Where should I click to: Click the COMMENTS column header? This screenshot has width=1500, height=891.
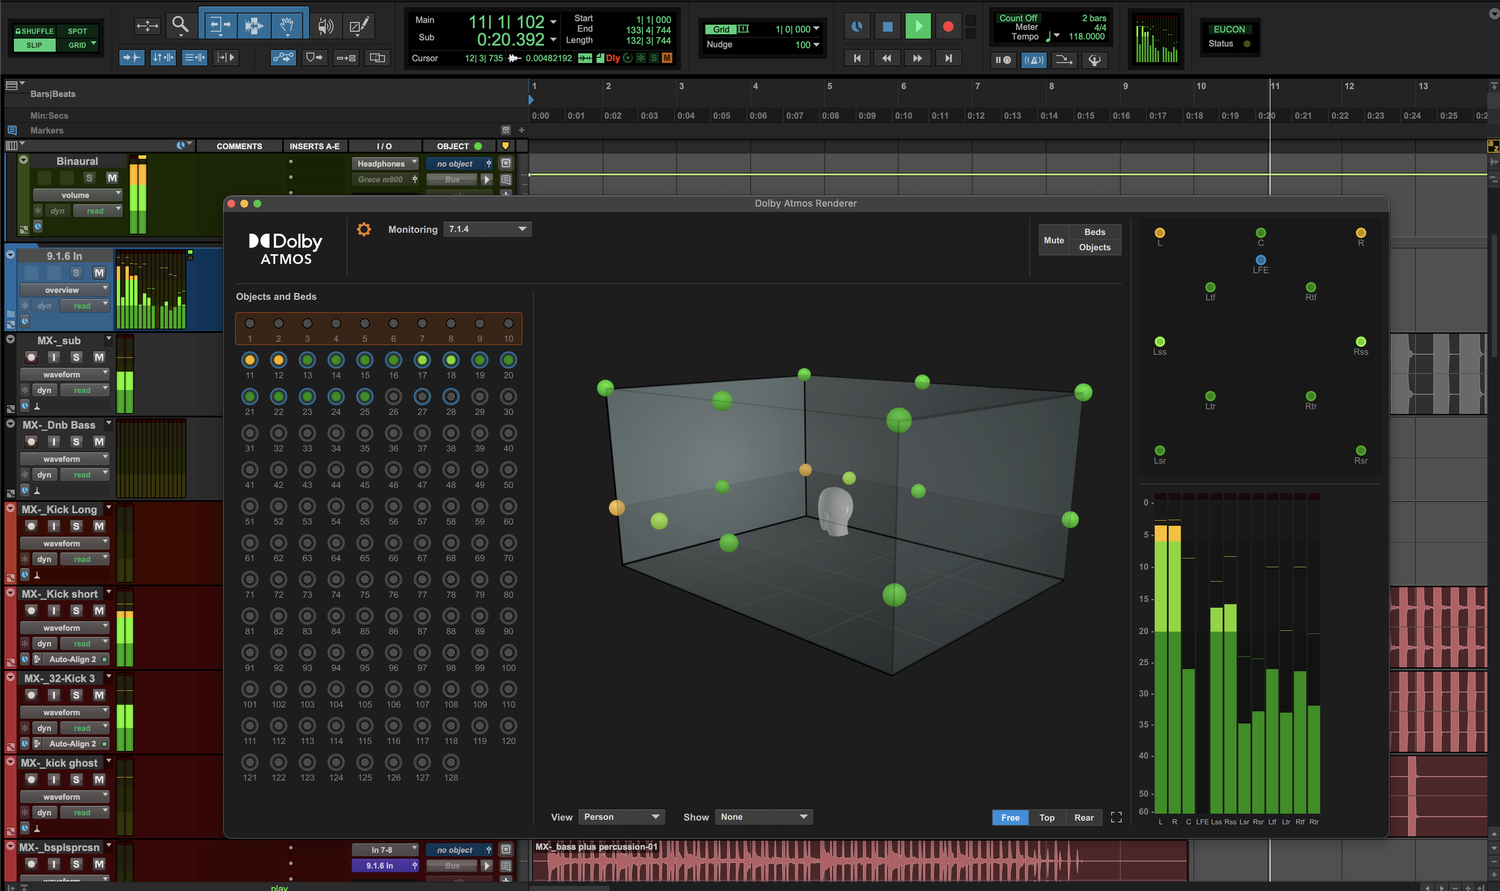coord(239,146)
